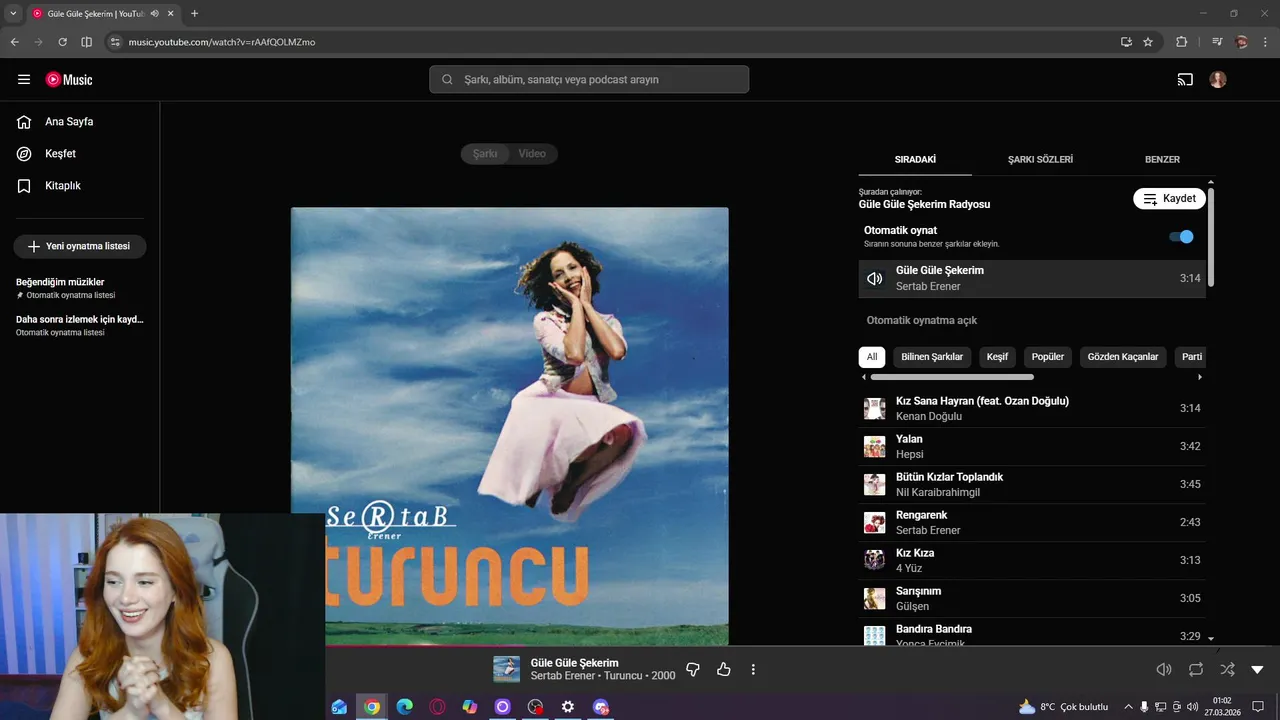Open Opera browser from taskbar
Image resolution: width=1280 pixels, height=720 pixels.
click(437, 707)
